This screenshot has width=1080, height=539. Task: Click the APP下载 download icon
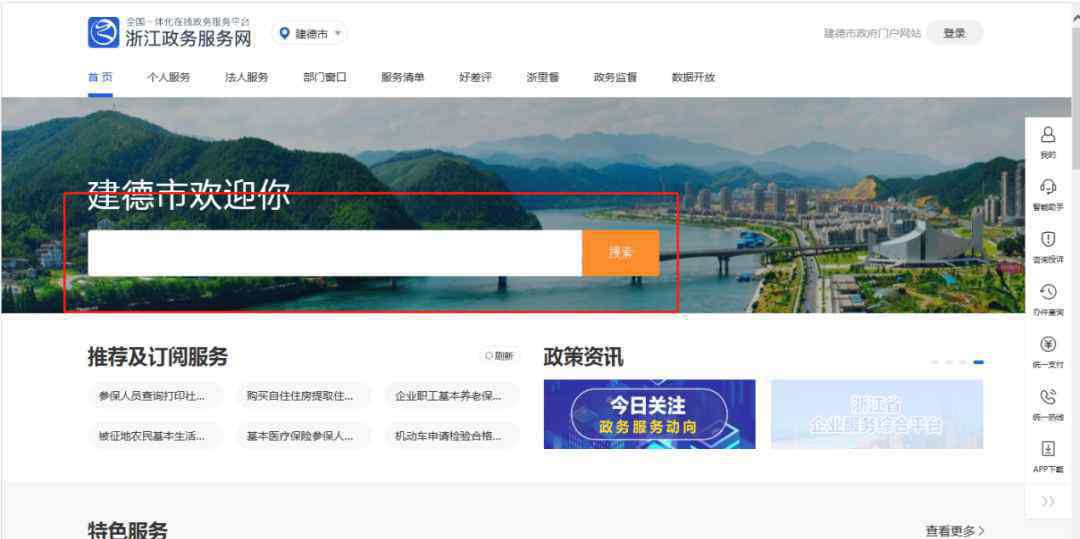click(x=1048, y=449)
